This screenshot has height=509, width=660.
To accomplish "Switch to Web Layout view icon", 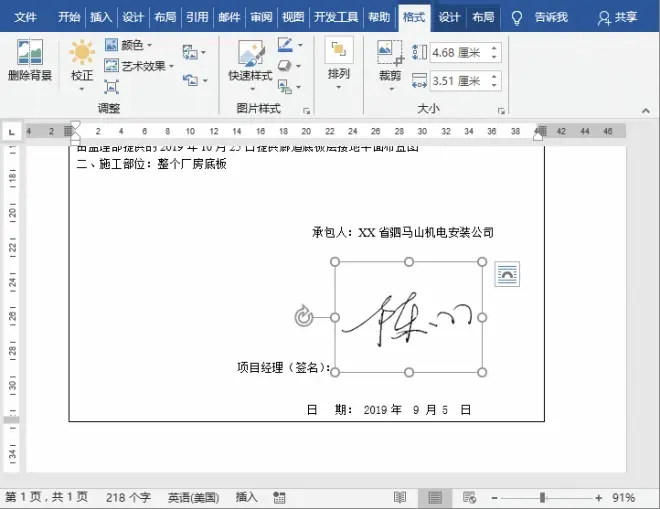I will [469, 498].
